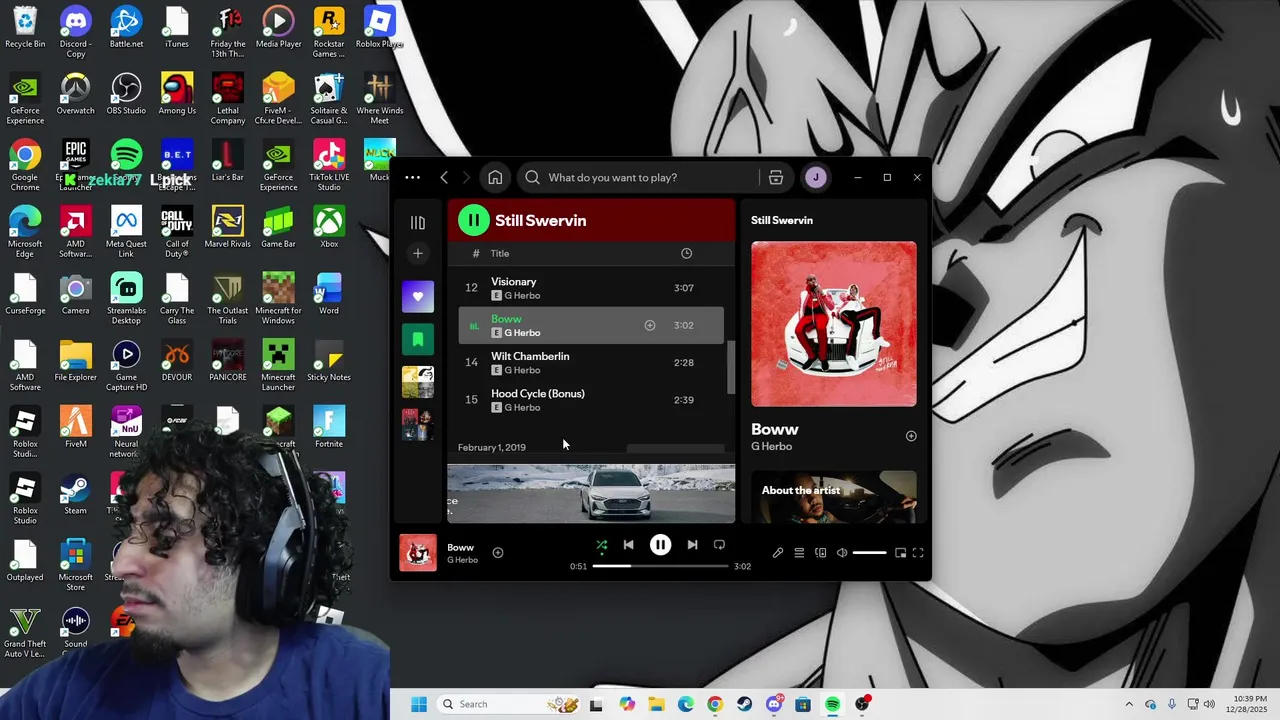Sort tracks by duration clock header
Screen dimensions: 1280x720
(x=686, y=253)
